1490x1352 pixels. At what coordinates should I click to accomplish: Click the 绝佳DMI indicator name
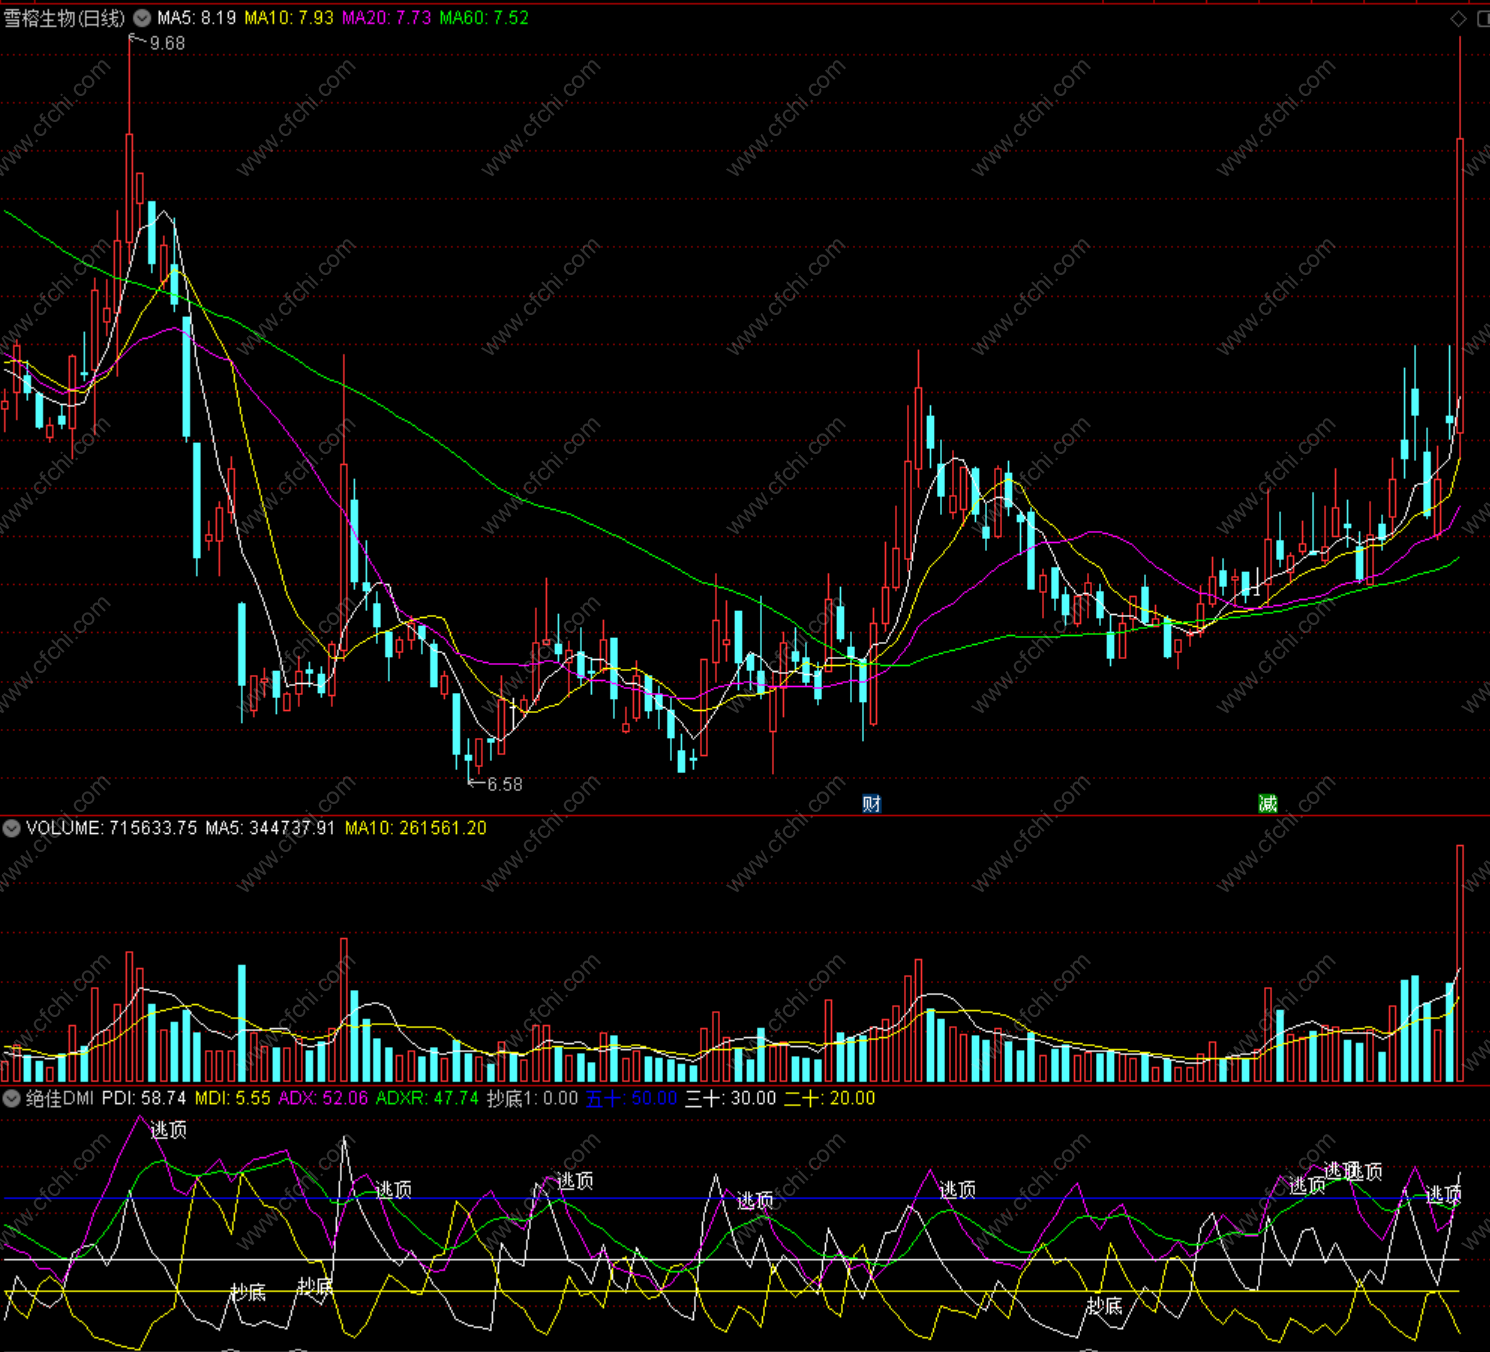[x=60, y=1098]
